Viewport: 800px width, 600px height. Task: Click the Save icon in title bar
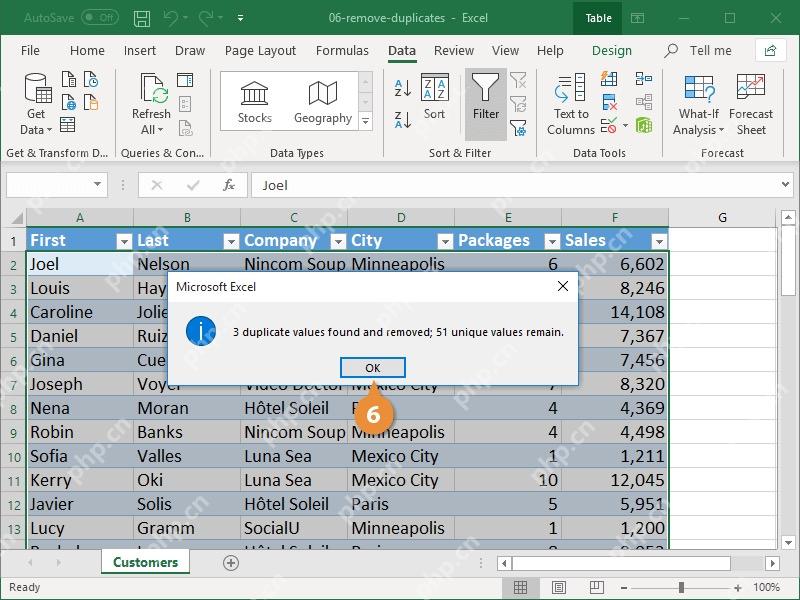[x=141, y=18]
